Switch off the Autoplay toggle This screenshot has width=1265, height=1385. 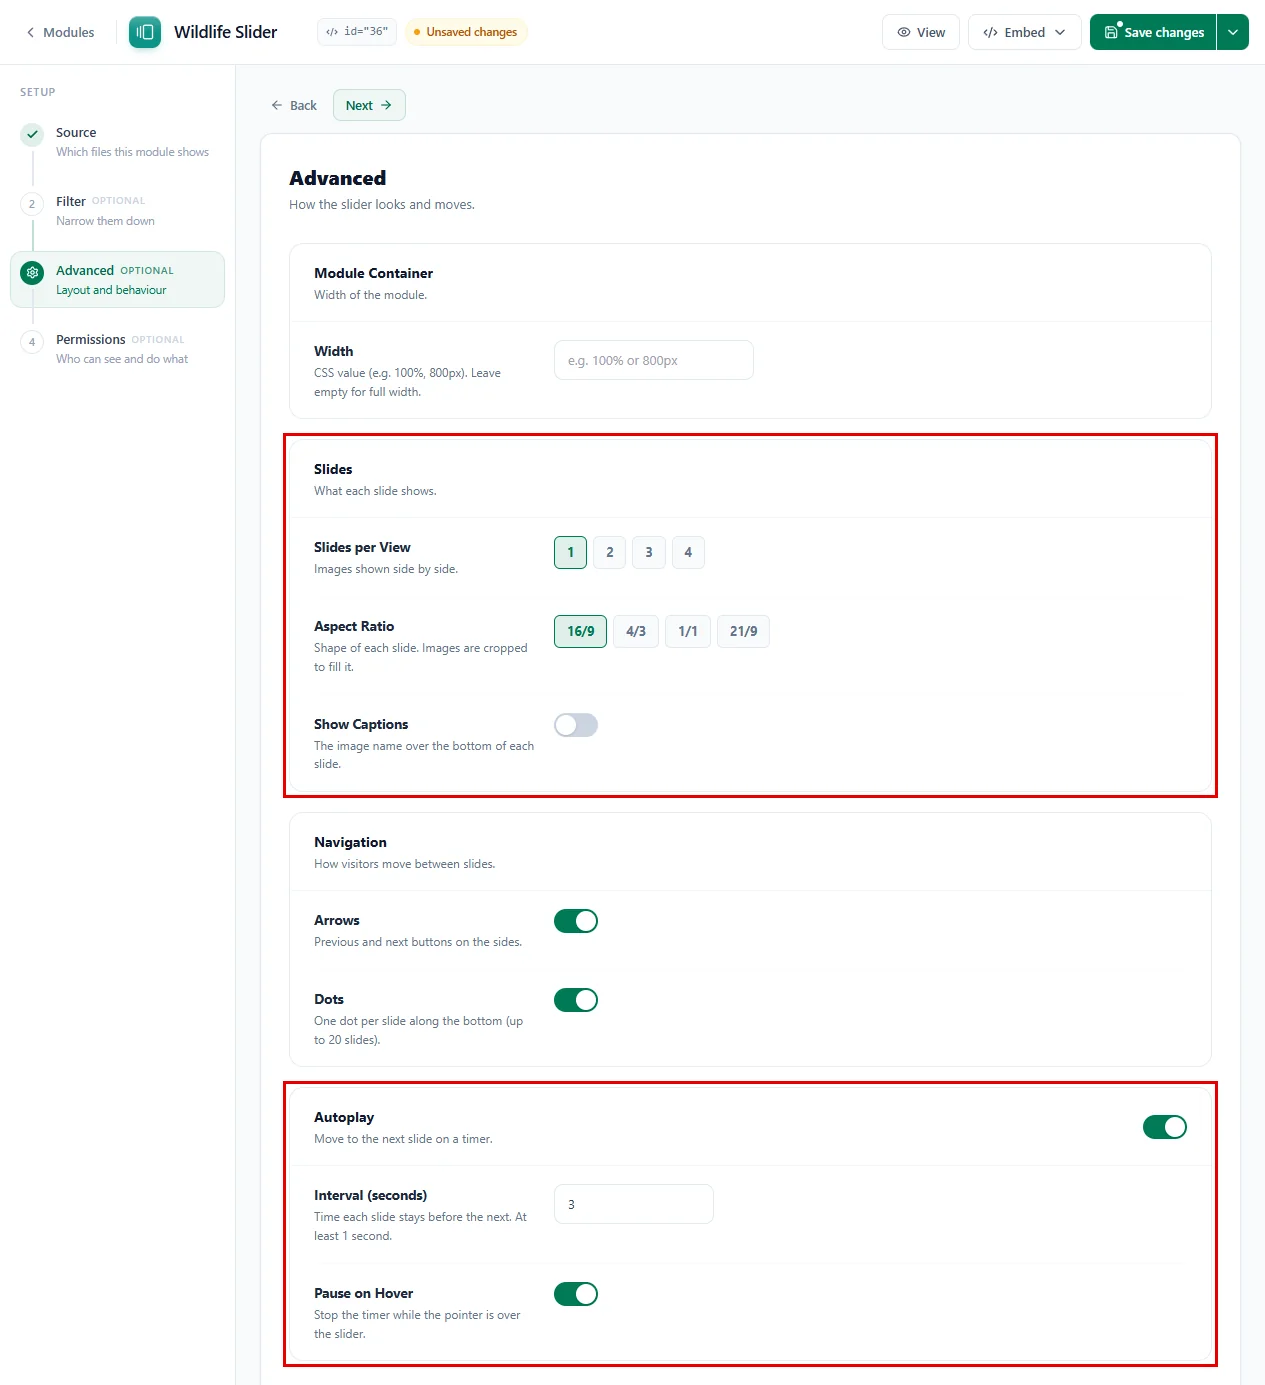[x=1165, y=1127]
